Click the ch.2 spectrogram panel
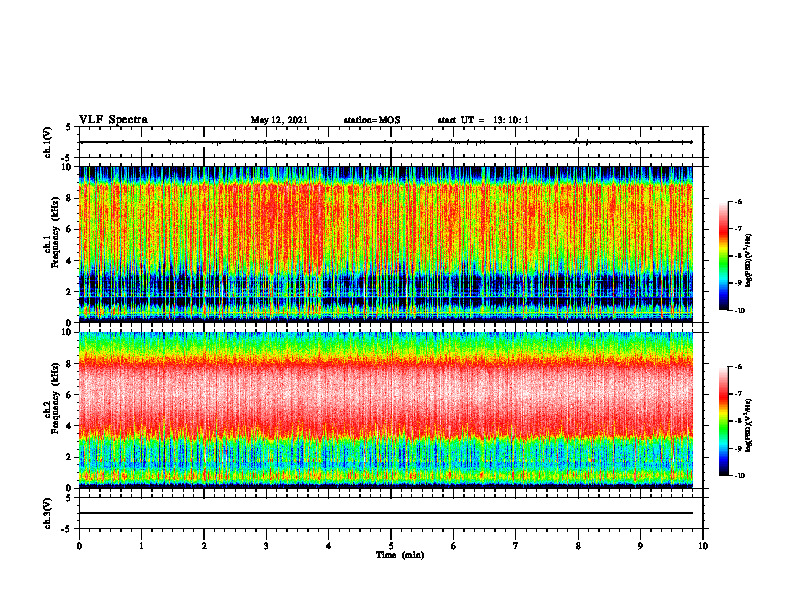792x612 pixels. click(386, 410)
